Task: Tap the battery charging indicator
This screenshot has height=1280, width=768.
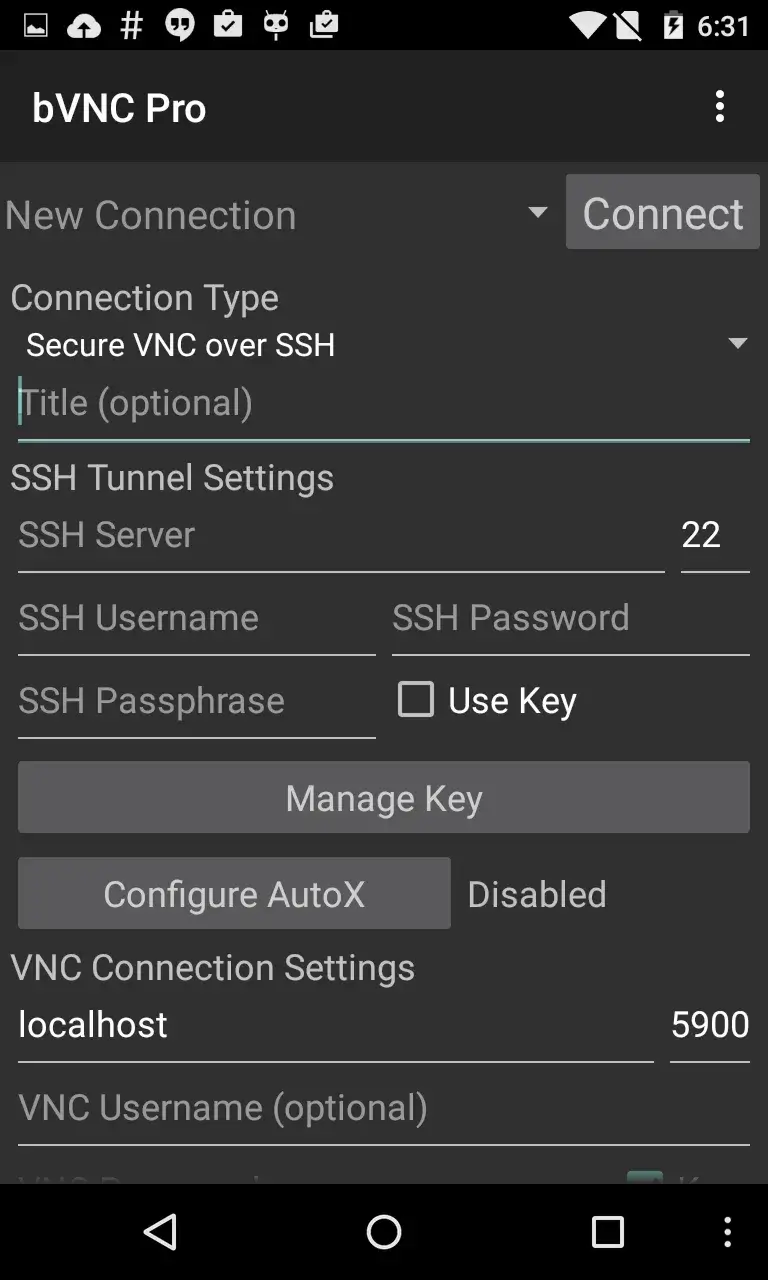Action: [x=675, y=27]
